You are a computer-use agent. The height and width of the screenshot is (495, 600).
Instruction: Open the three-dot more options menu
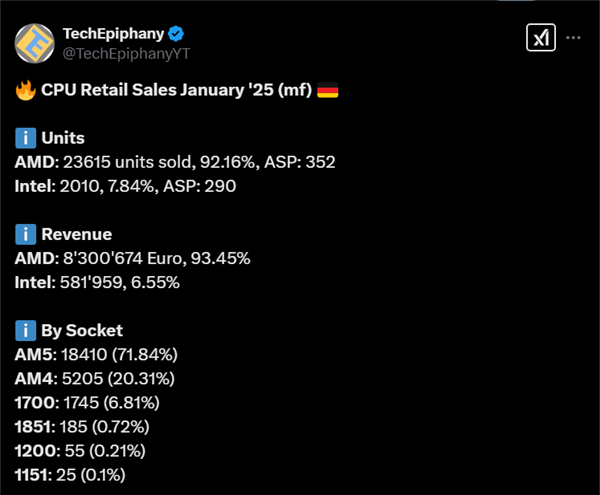tap(574, 38)
